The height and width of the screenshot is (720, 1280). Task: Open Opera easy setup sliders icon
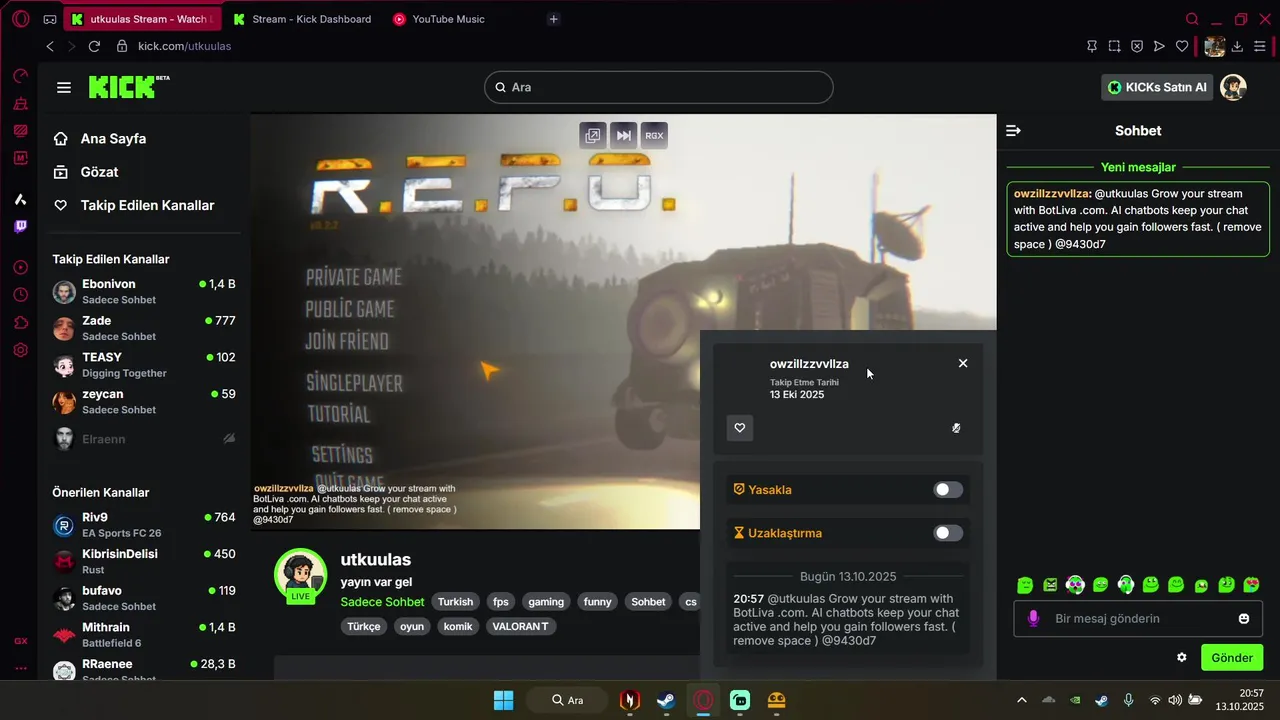[x=1260, y=46]
